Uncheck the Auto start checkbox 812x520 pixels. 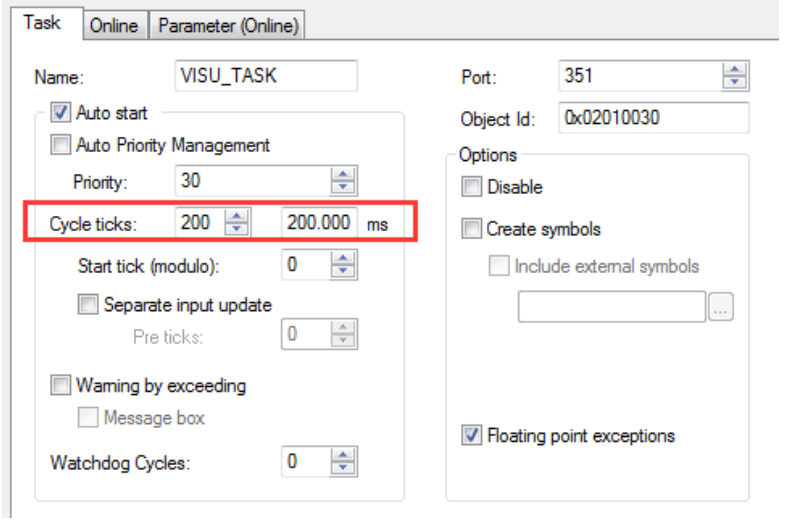click(61, 112)
